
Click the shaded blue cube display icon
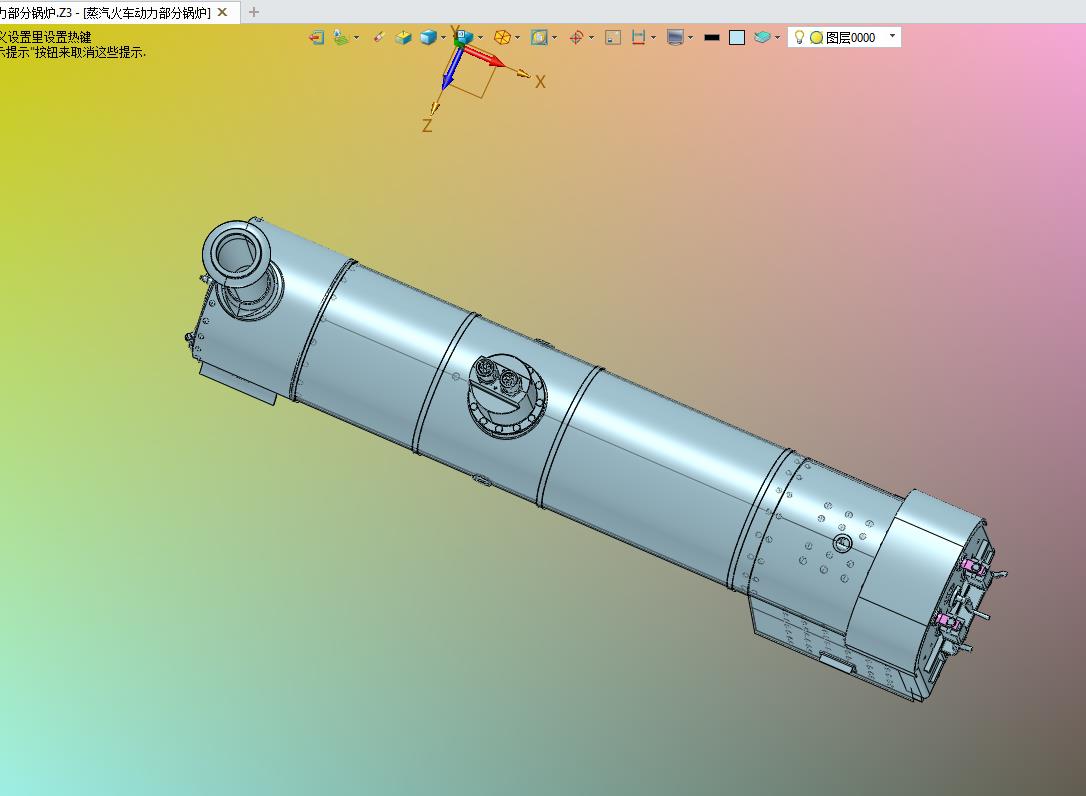(428, 37)
